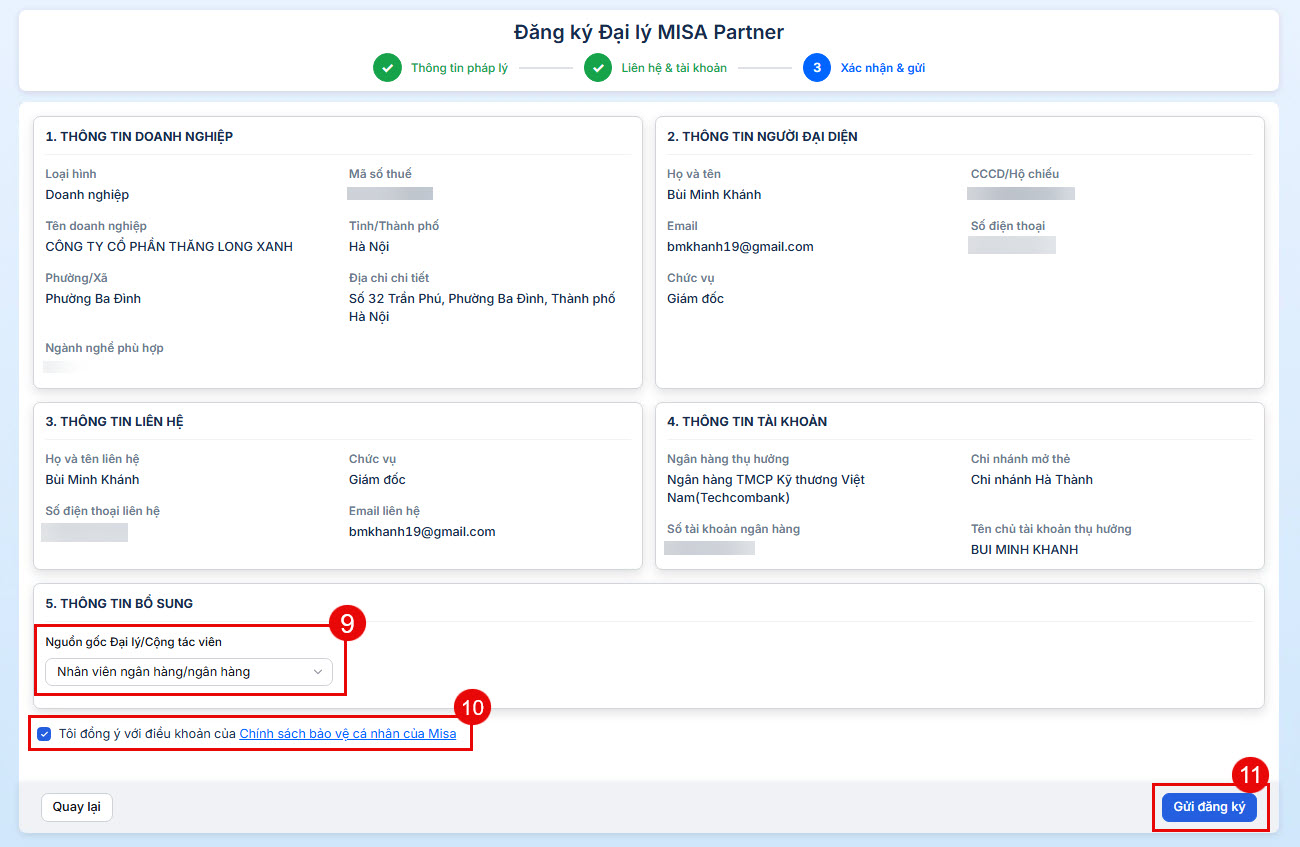Select the company name CÔNG TY CỔ PHẦN THĂNG LONG XANH
The image size is (1300, 847).
tap(169, 247)
